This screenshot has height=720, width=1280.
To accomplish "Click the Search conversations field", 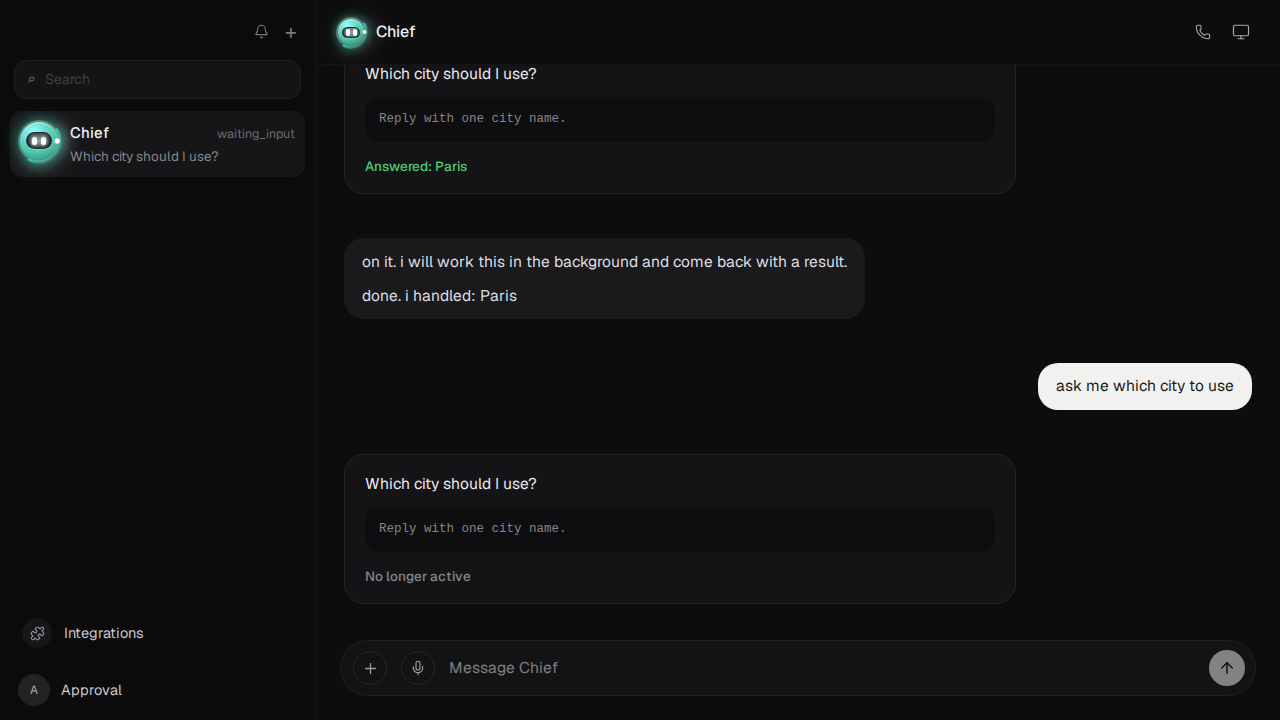I will tap(157, 79).
